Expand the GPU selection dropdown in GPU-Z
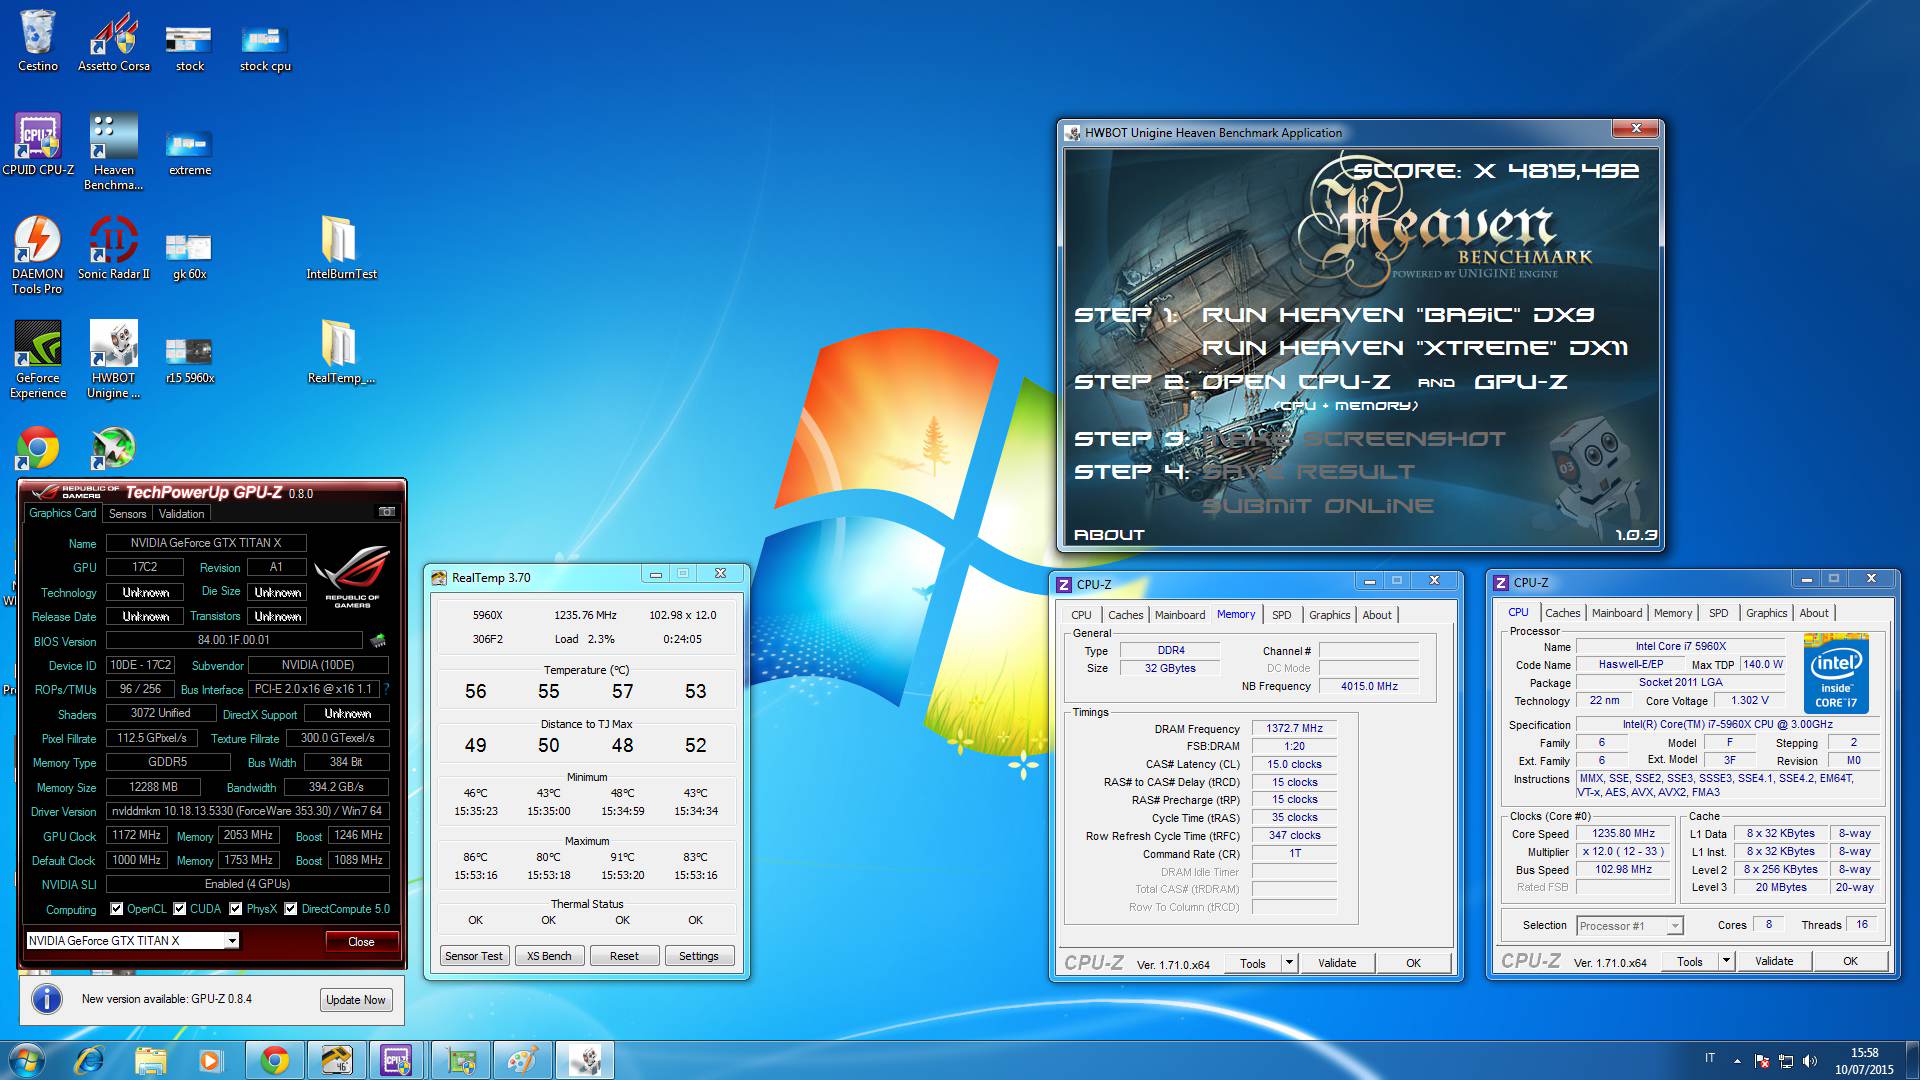The image size is (1920, 1080). (x=232, y=941)
